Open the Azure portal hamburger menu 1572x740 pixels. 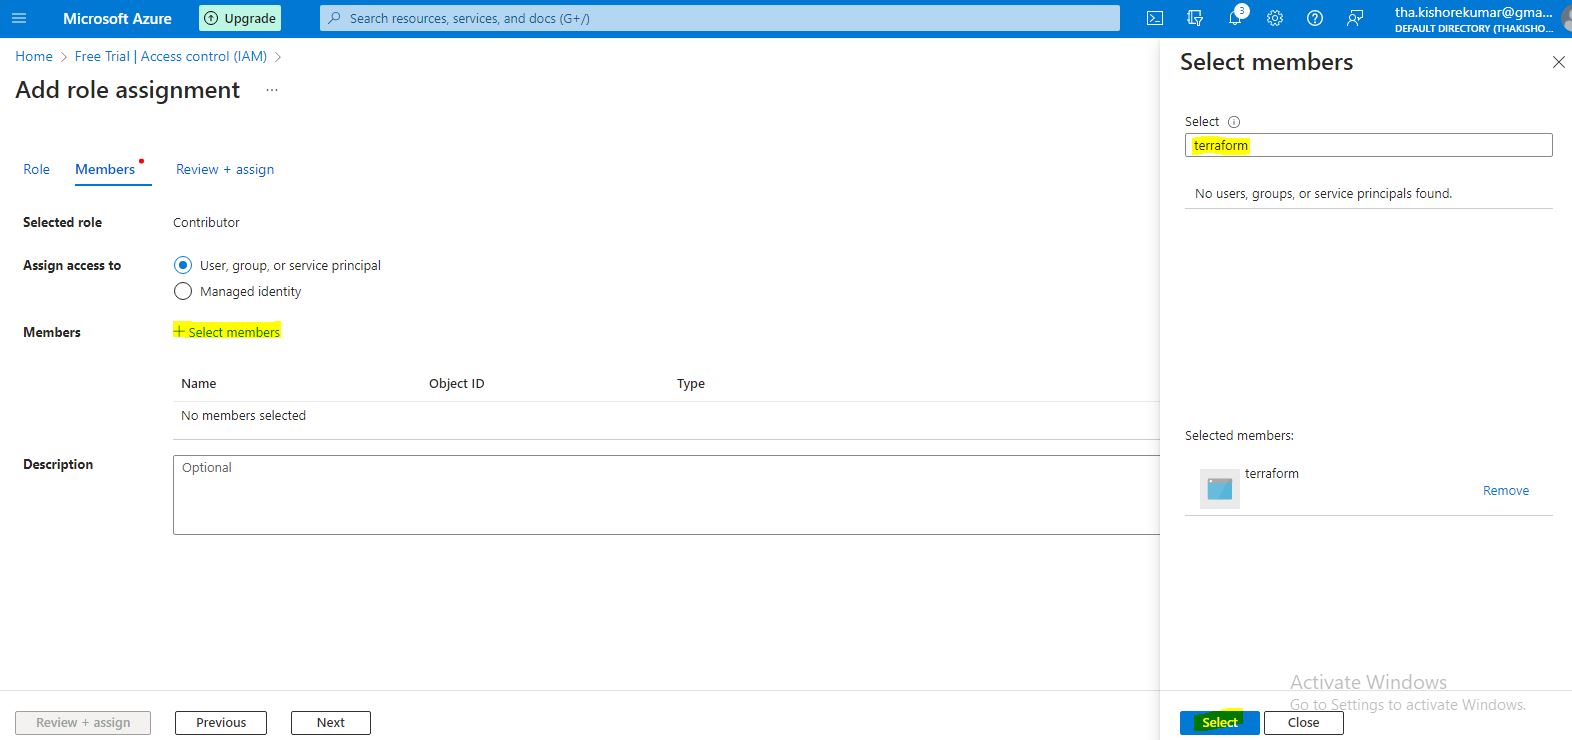tap(19, 18)
